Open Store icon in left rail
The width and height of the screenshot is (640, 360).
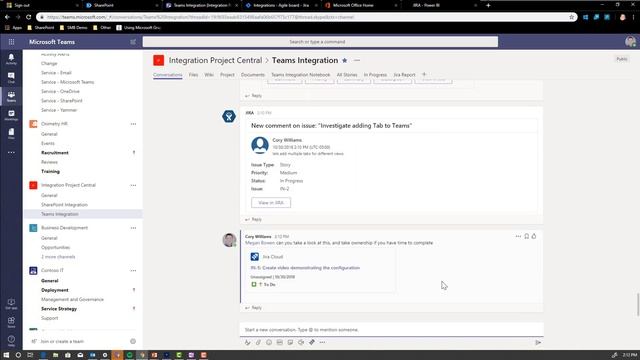coord(11,322)
